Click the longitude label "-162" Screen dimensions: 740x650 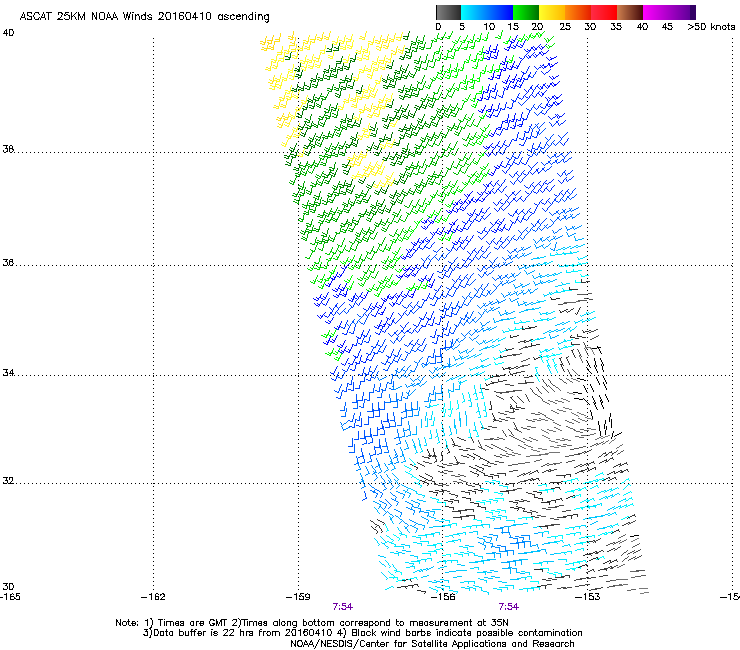click(153, 597)
